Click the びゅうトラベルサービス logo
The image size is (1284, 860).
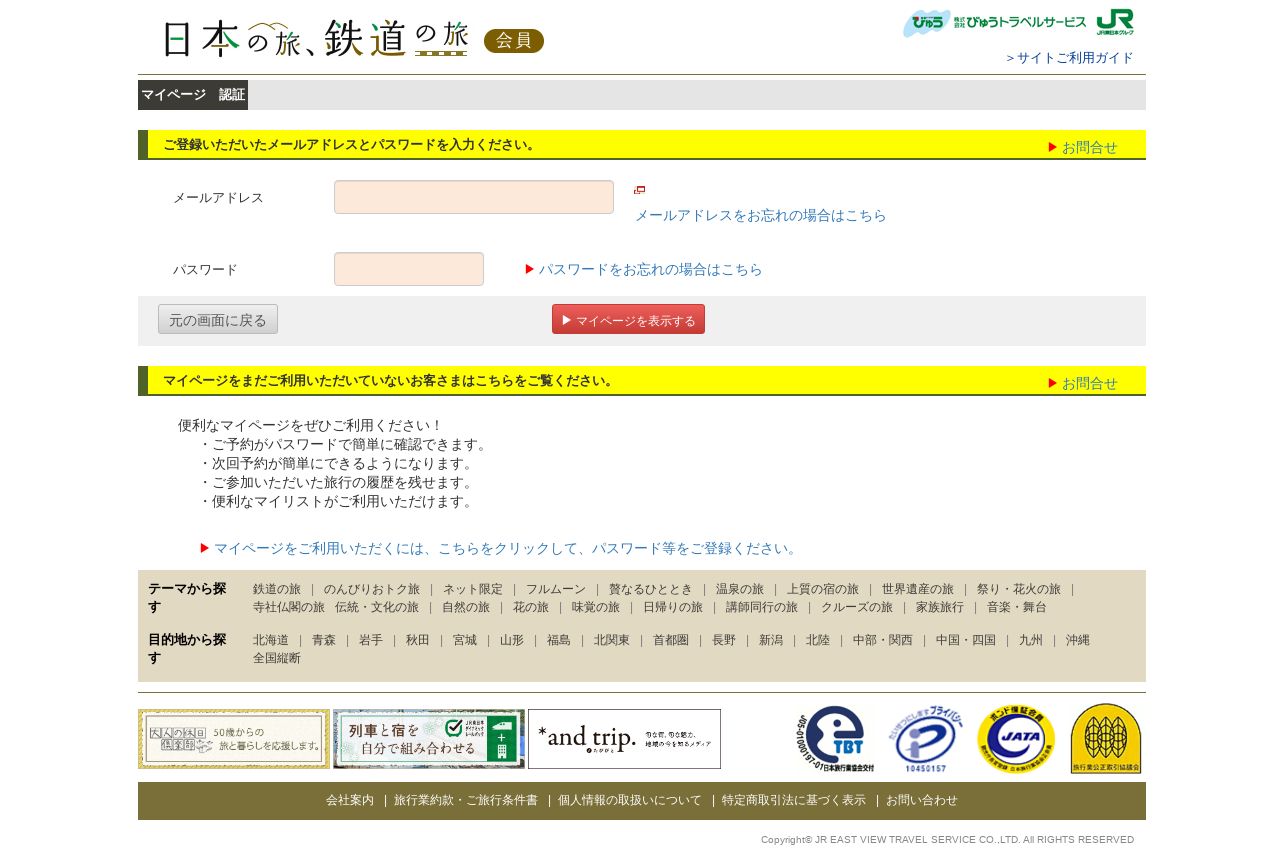995,23
